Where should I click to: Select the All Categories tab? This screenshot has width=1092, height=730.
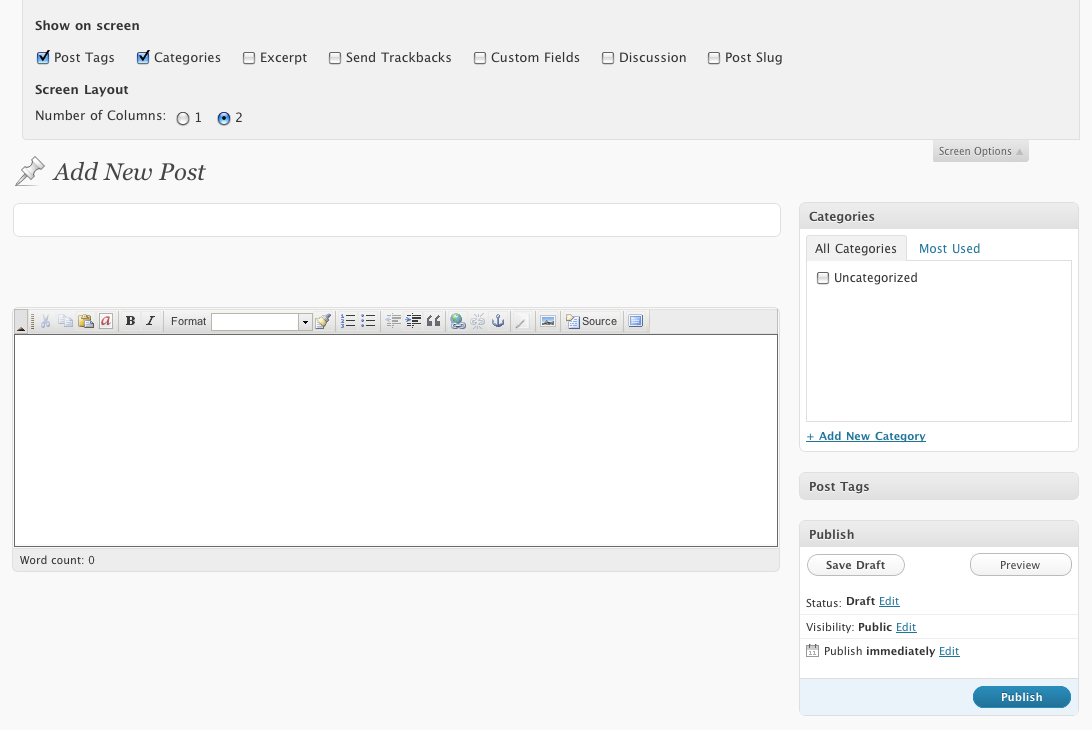click(855, 249)
